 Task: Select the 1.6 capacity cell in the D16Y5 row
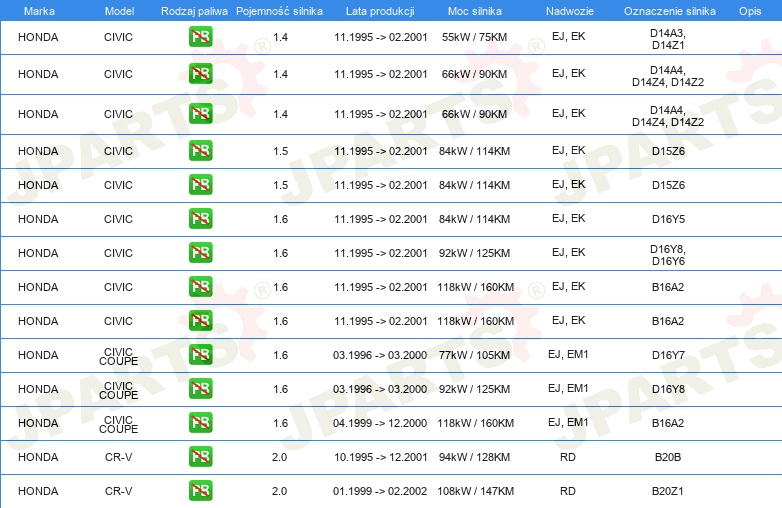click(x=280, y=219)
